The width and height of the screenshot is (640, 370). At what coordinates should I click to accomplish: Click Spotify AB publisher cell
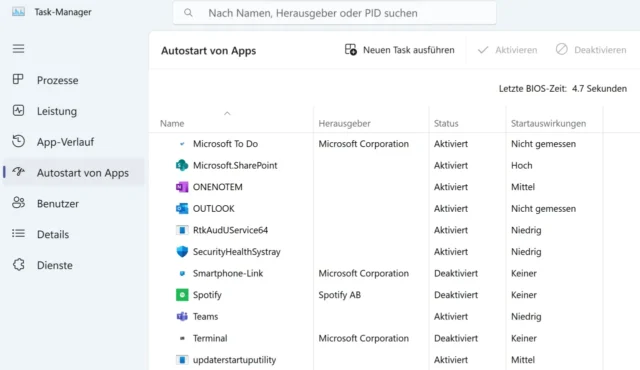pyautogui.click(x=340, y=295)
